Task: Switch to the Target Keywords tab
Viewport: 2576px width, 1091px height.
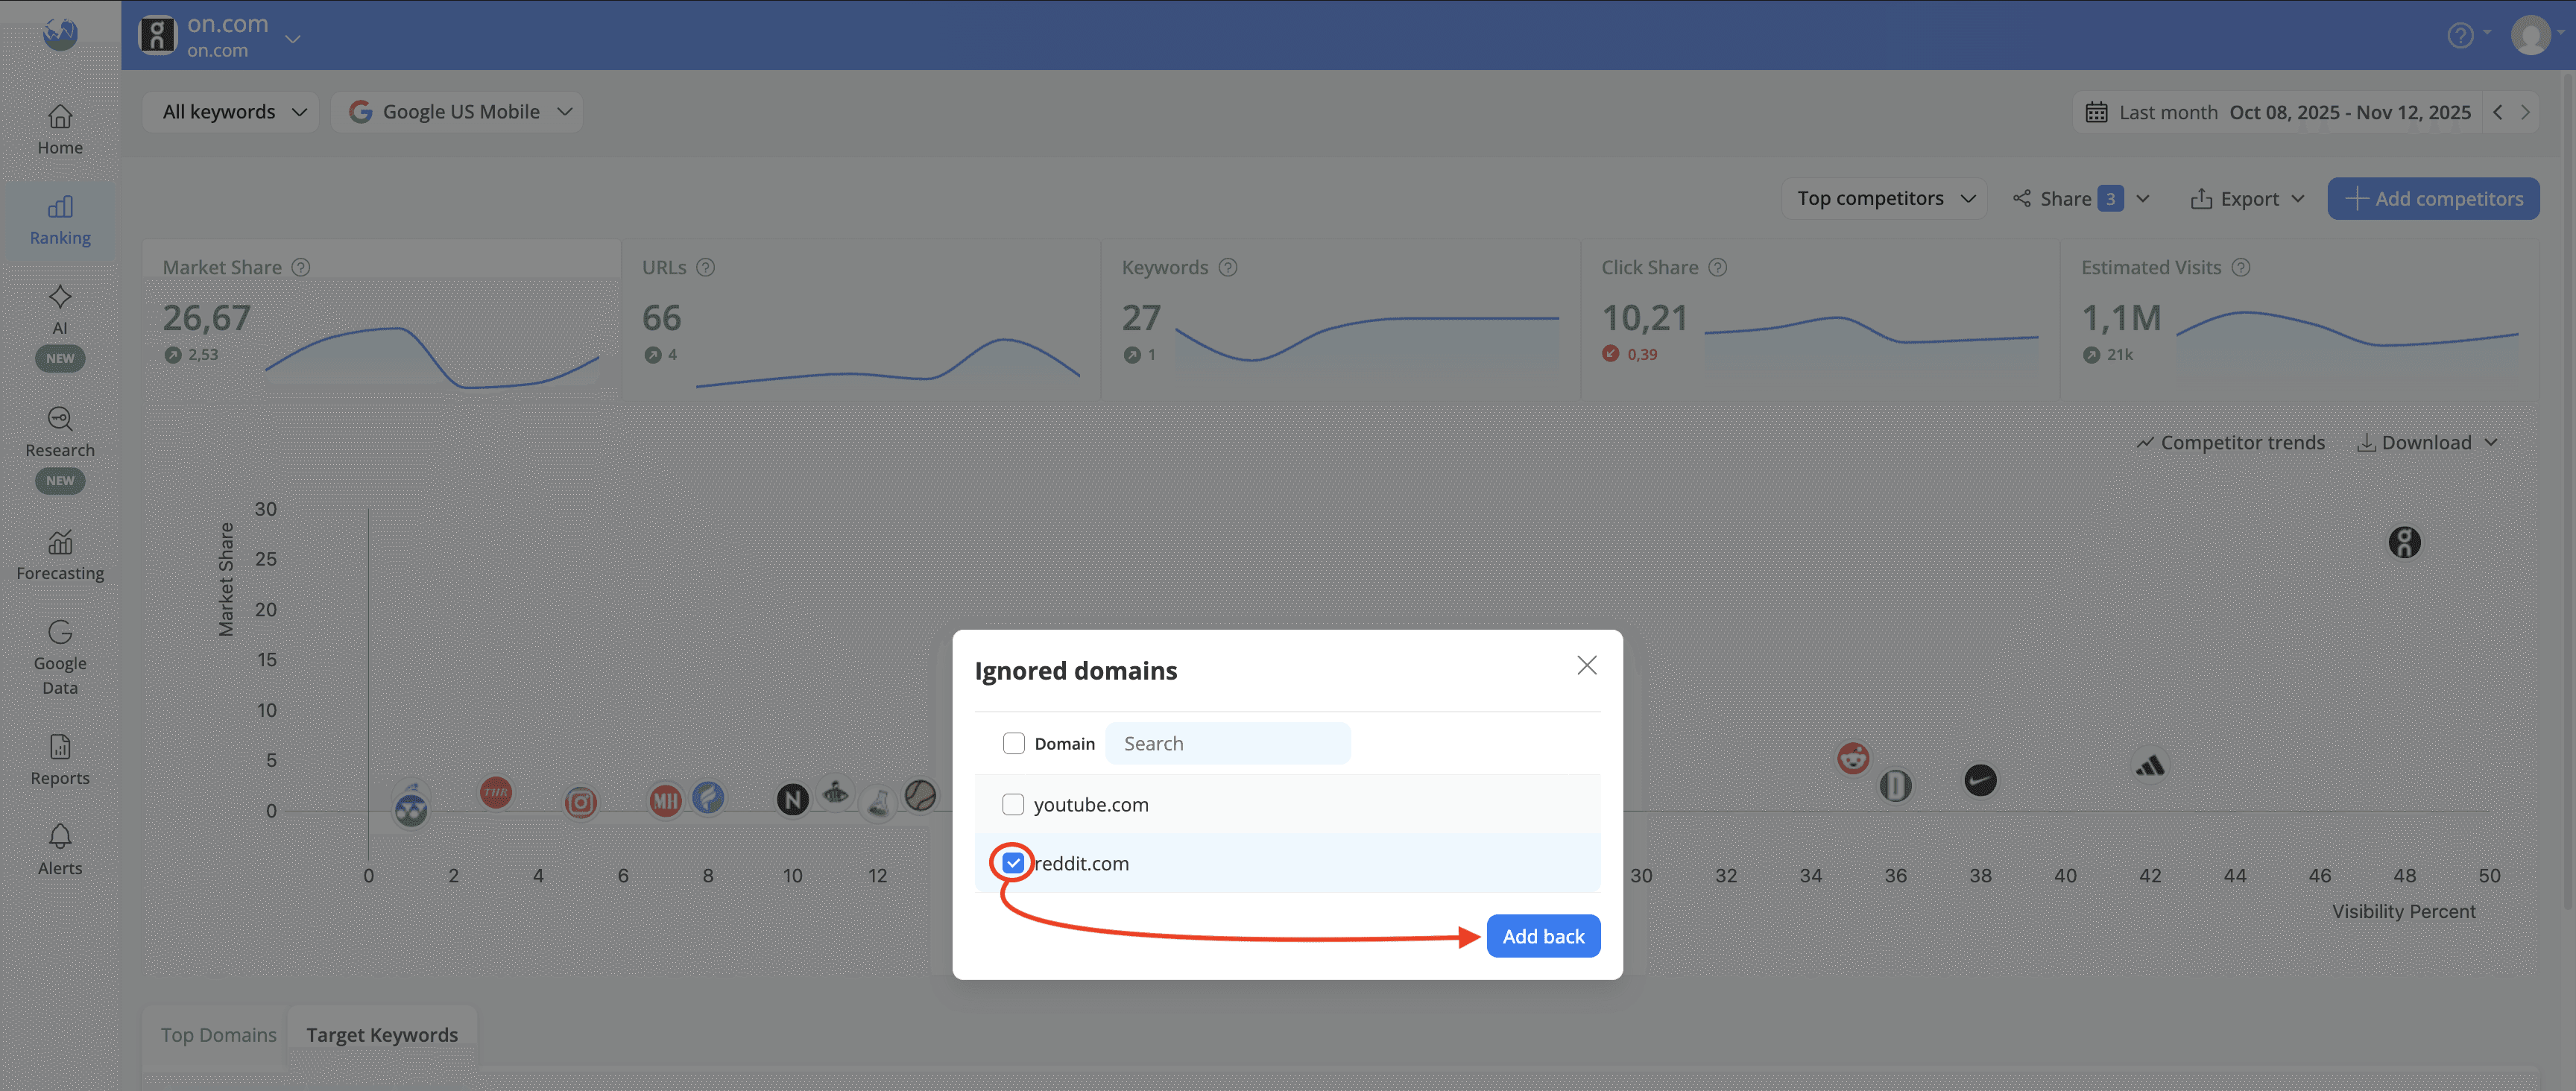Action: click(382, 1034)
